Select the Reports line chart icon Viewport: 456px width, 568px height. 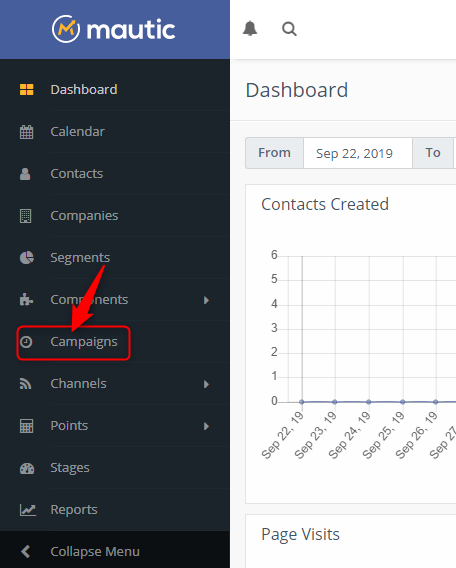(x=28, y=510)
